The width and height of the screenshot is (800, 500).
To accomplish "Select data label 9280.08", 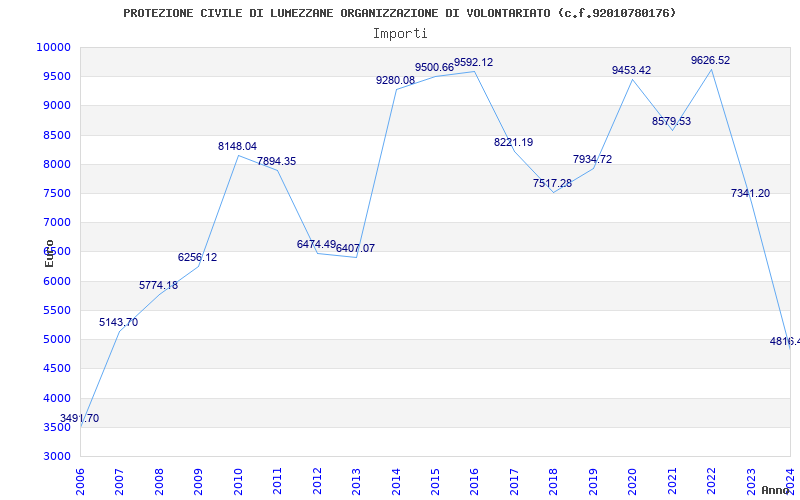I will [395, 81].
